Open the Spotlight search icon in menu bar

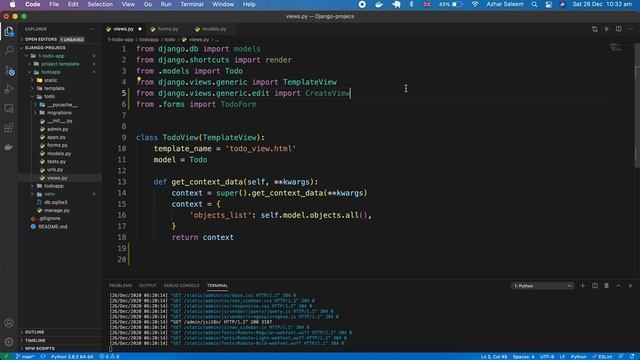pyautogui.click(x=534, y=4)
